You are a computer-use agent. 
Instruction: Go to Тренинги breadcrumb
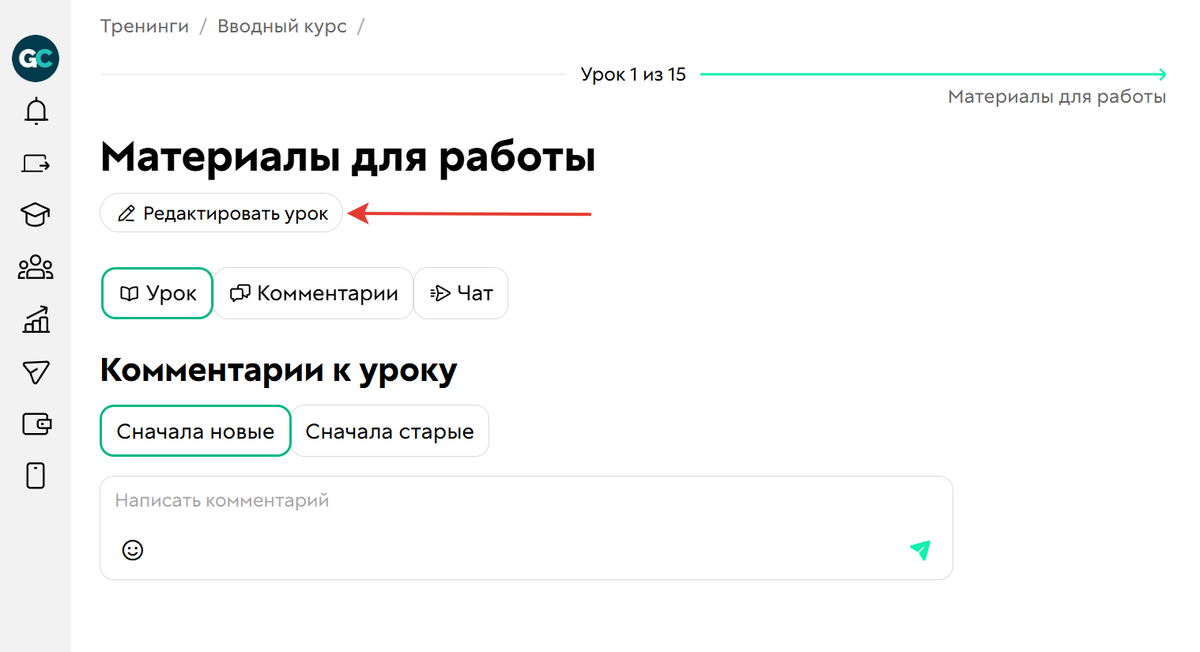pyautogui.click(x=144, y=26)
